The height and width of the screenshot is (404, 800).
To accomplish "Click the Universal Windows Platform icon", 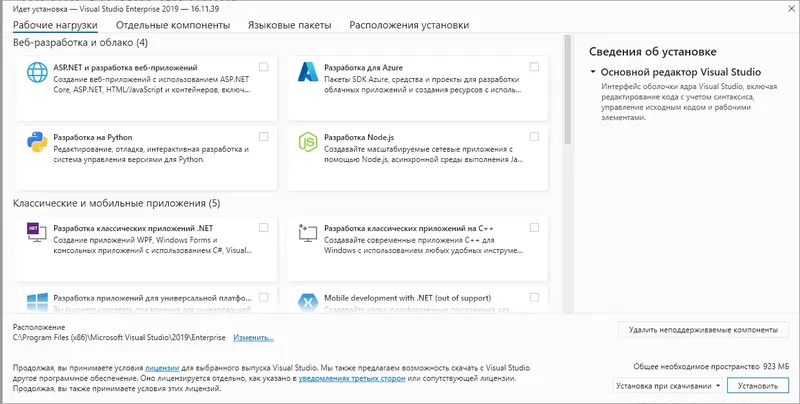I will click(x=37, y=302).
